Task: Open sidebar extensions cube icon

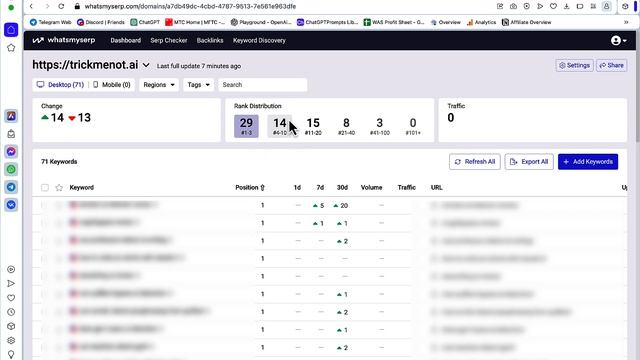Action: [x=11, y=326]
